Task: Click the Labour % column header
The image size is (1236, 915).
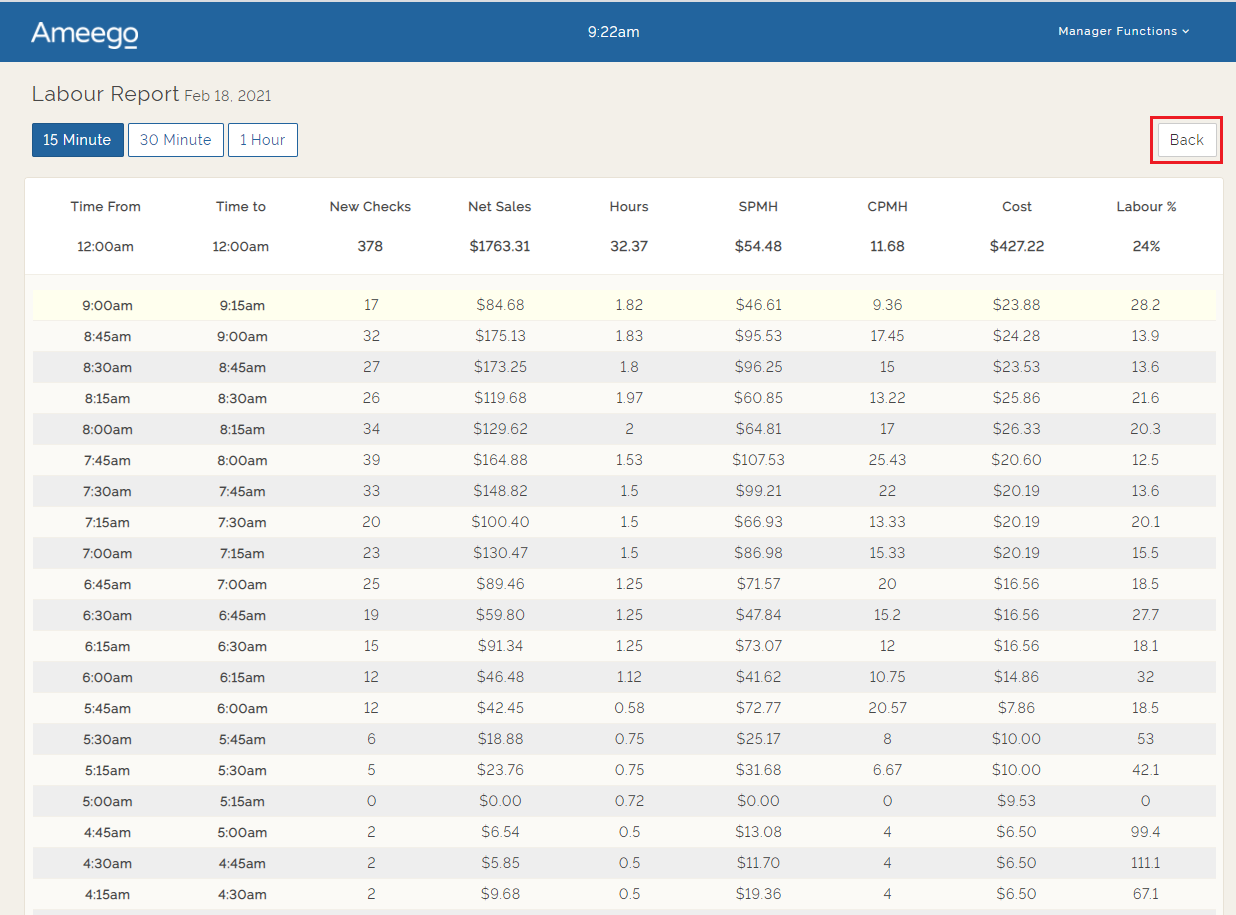Action: pos(1146,206)
